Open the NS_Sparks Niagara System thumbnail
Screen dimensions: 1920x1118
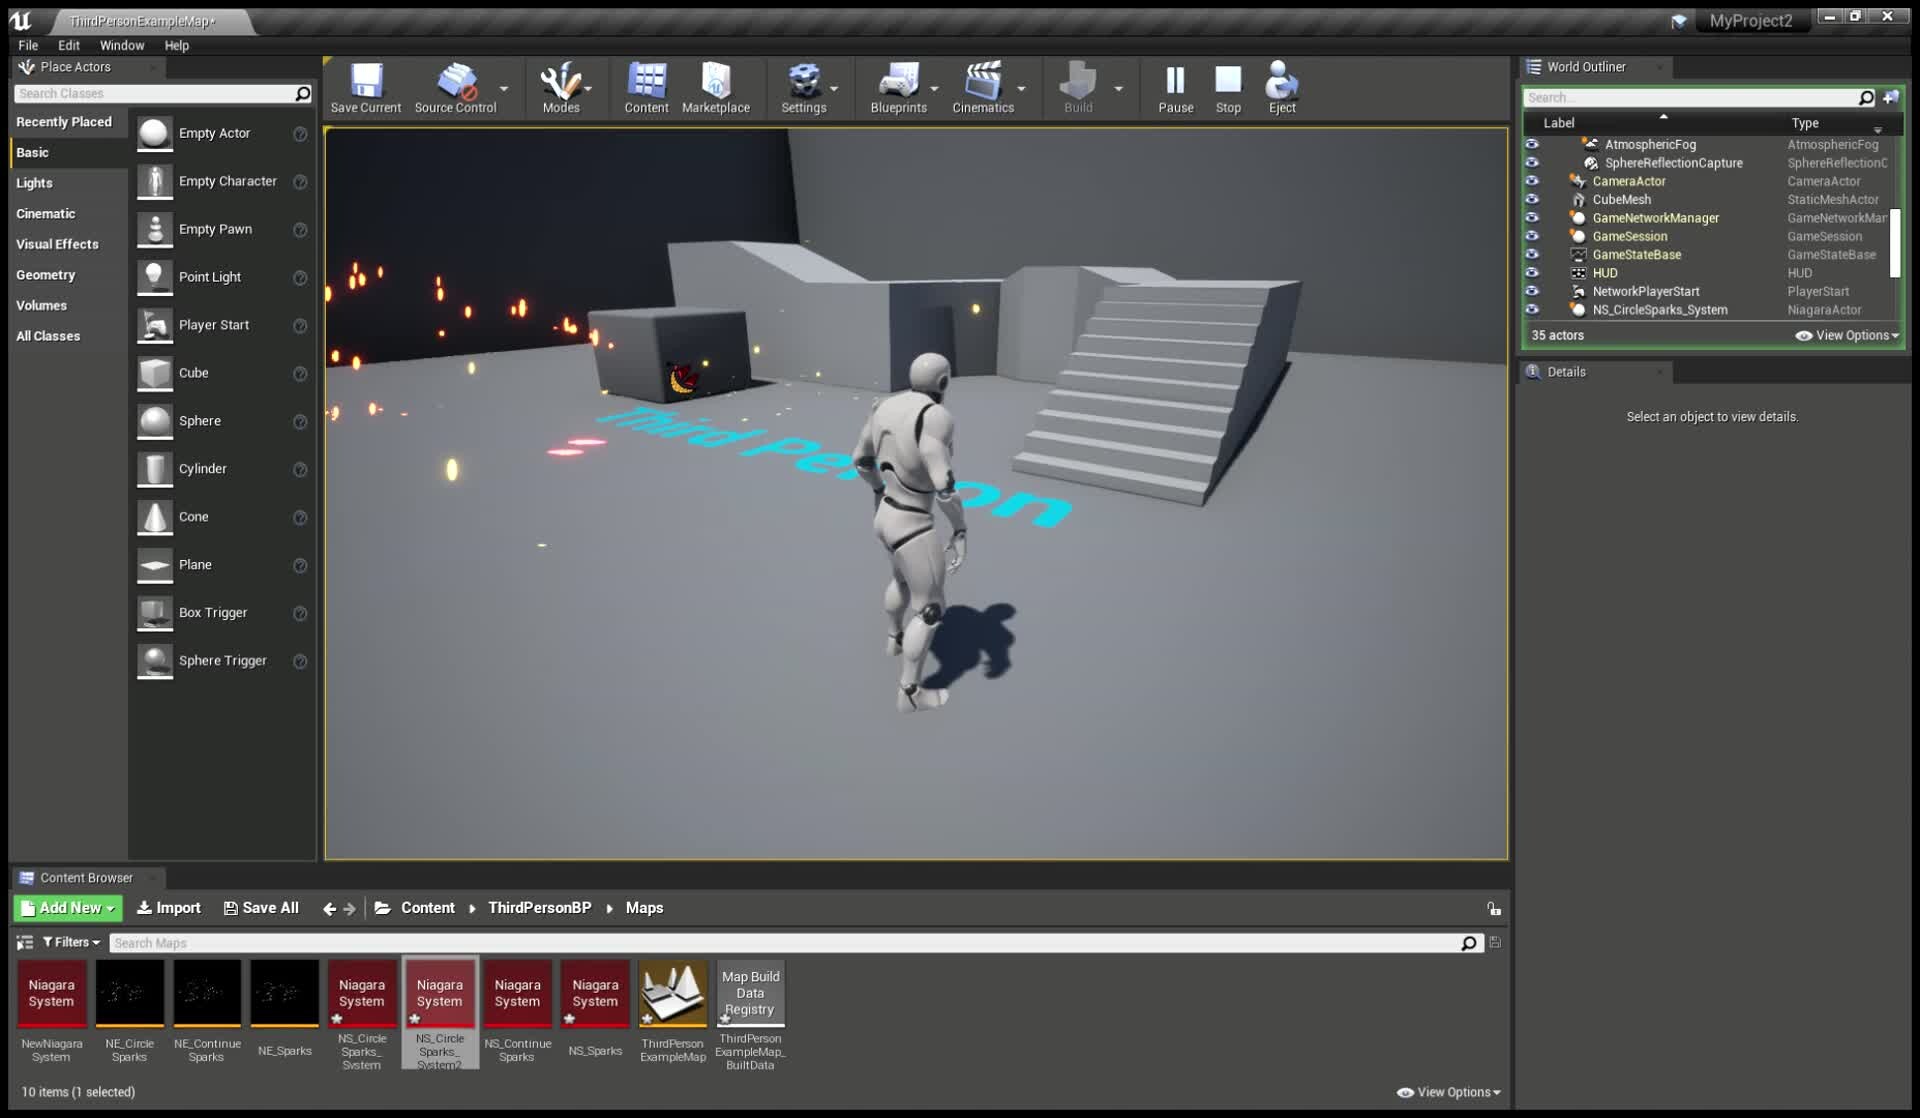[595, 992]
